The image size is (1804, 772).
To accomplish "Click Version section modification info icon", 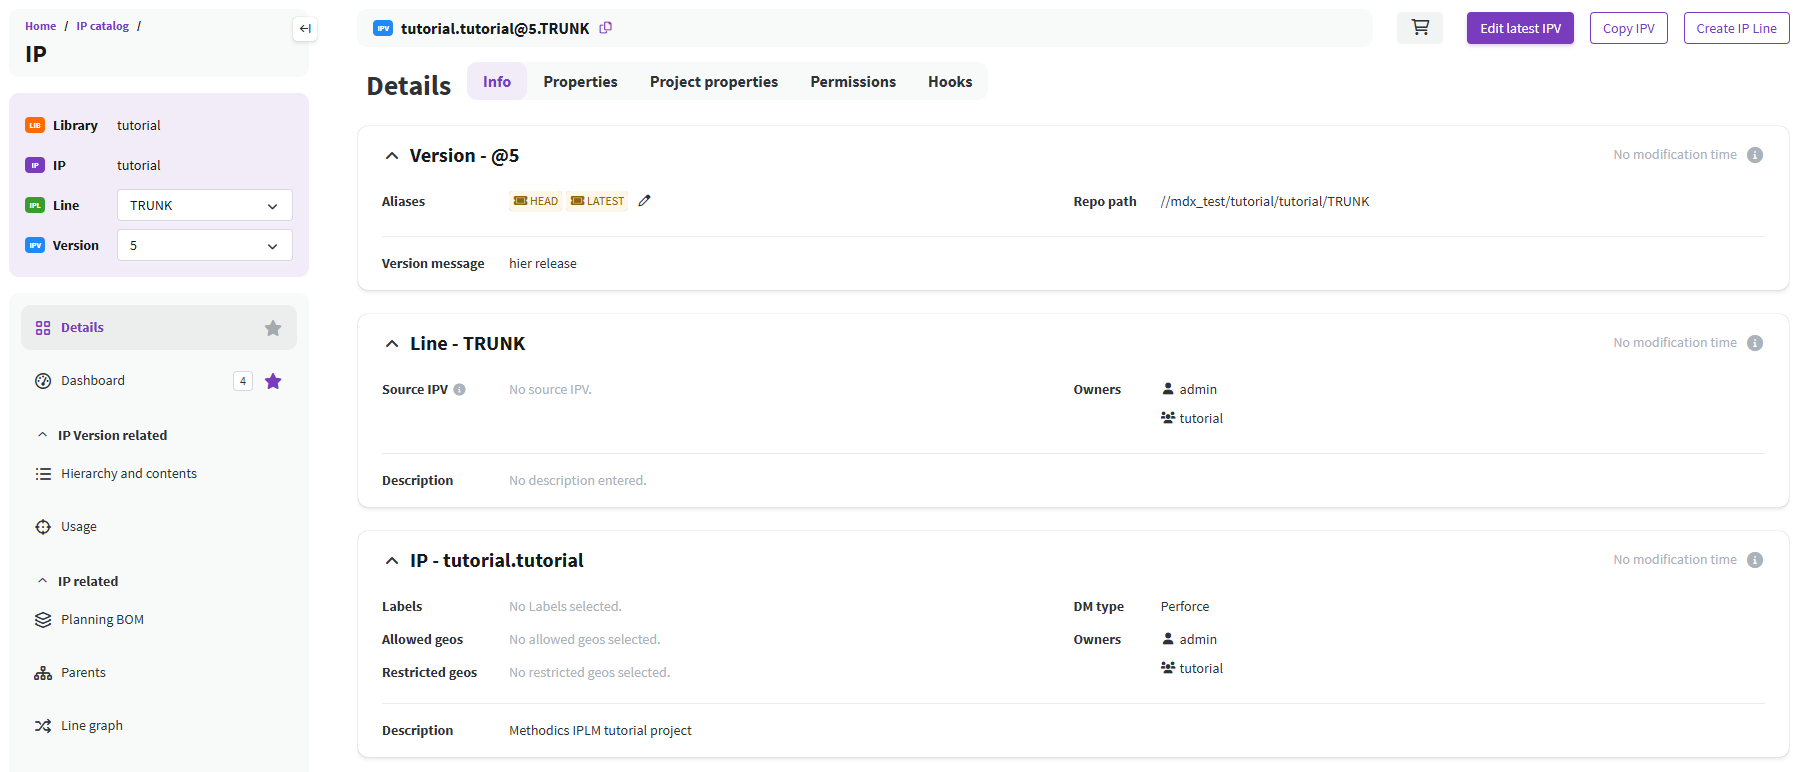I will pyautogui.click(x=1754, y=155).
